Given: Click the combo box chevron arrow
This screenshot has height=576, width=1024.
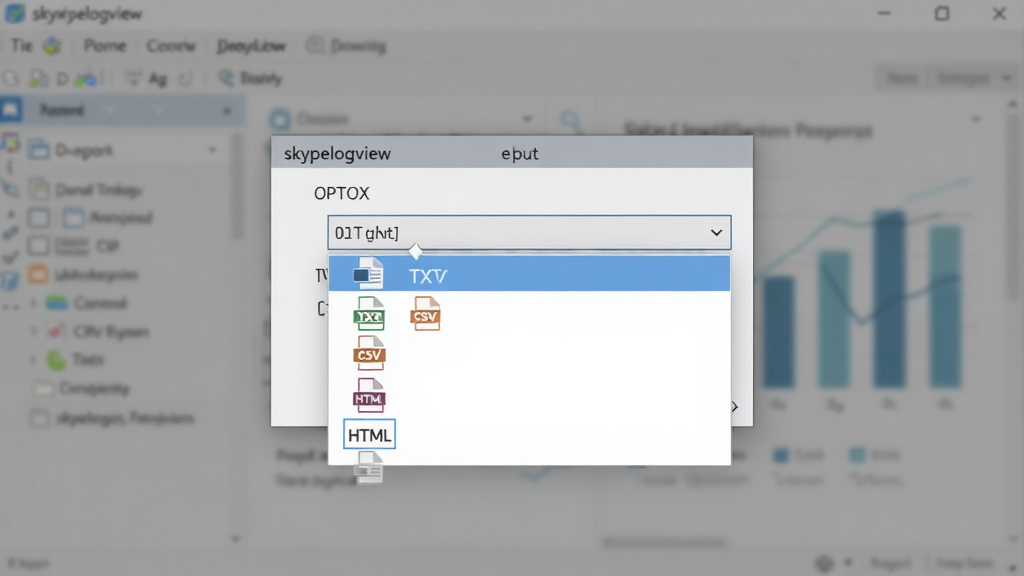Looking at the screenshot, I should point(716,232).
